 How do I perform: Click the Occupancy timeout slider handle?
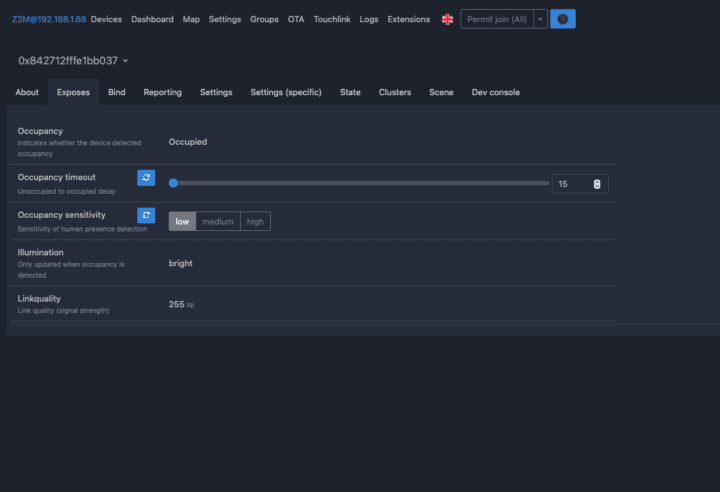coord(174,183)
